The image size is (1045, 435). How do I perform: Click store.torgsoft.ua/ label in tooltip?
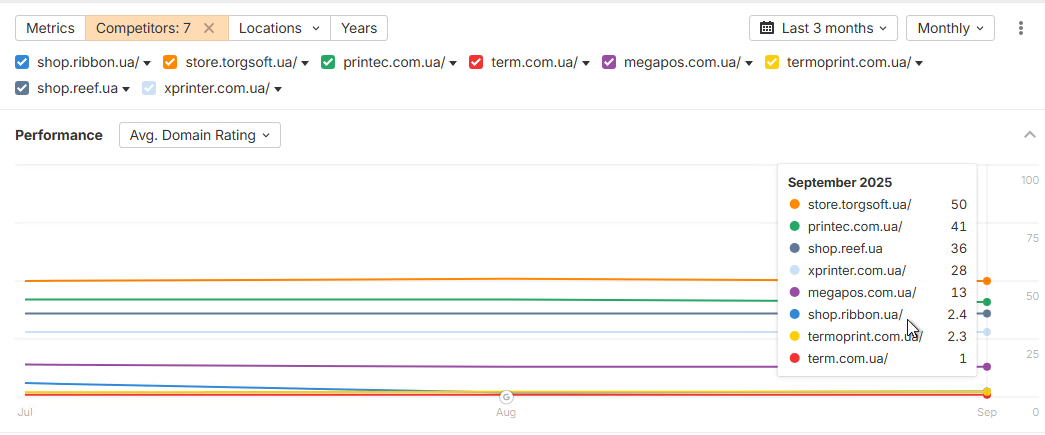click(x=859, y=205)
